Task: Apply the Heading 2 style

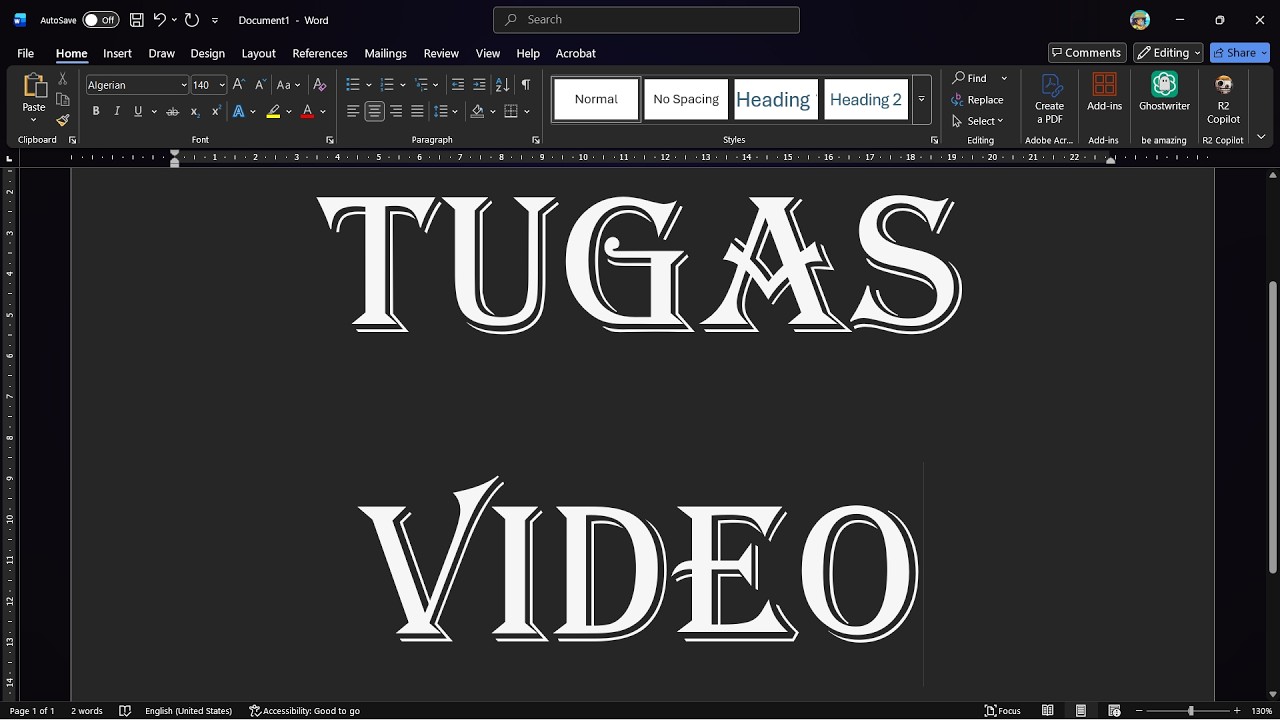Action: [866, 99]
